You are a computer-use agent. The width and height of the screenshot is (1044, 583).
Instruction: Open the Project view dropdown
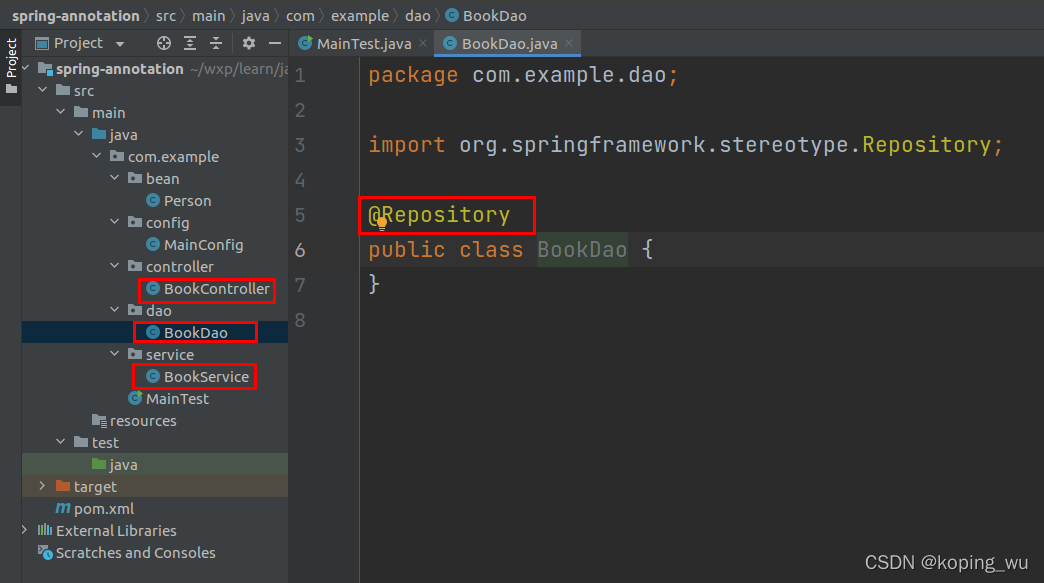click(120, 44)
